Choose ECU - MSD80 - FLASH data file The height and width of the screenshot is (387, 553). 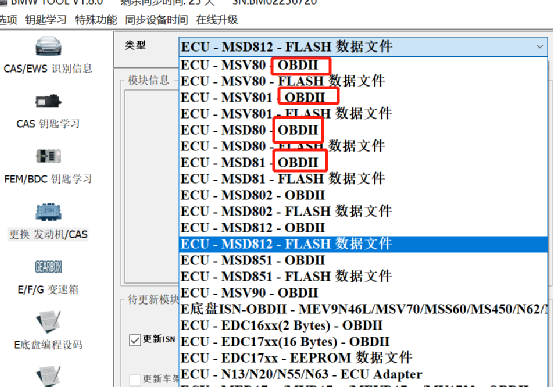tap(363, 146)
